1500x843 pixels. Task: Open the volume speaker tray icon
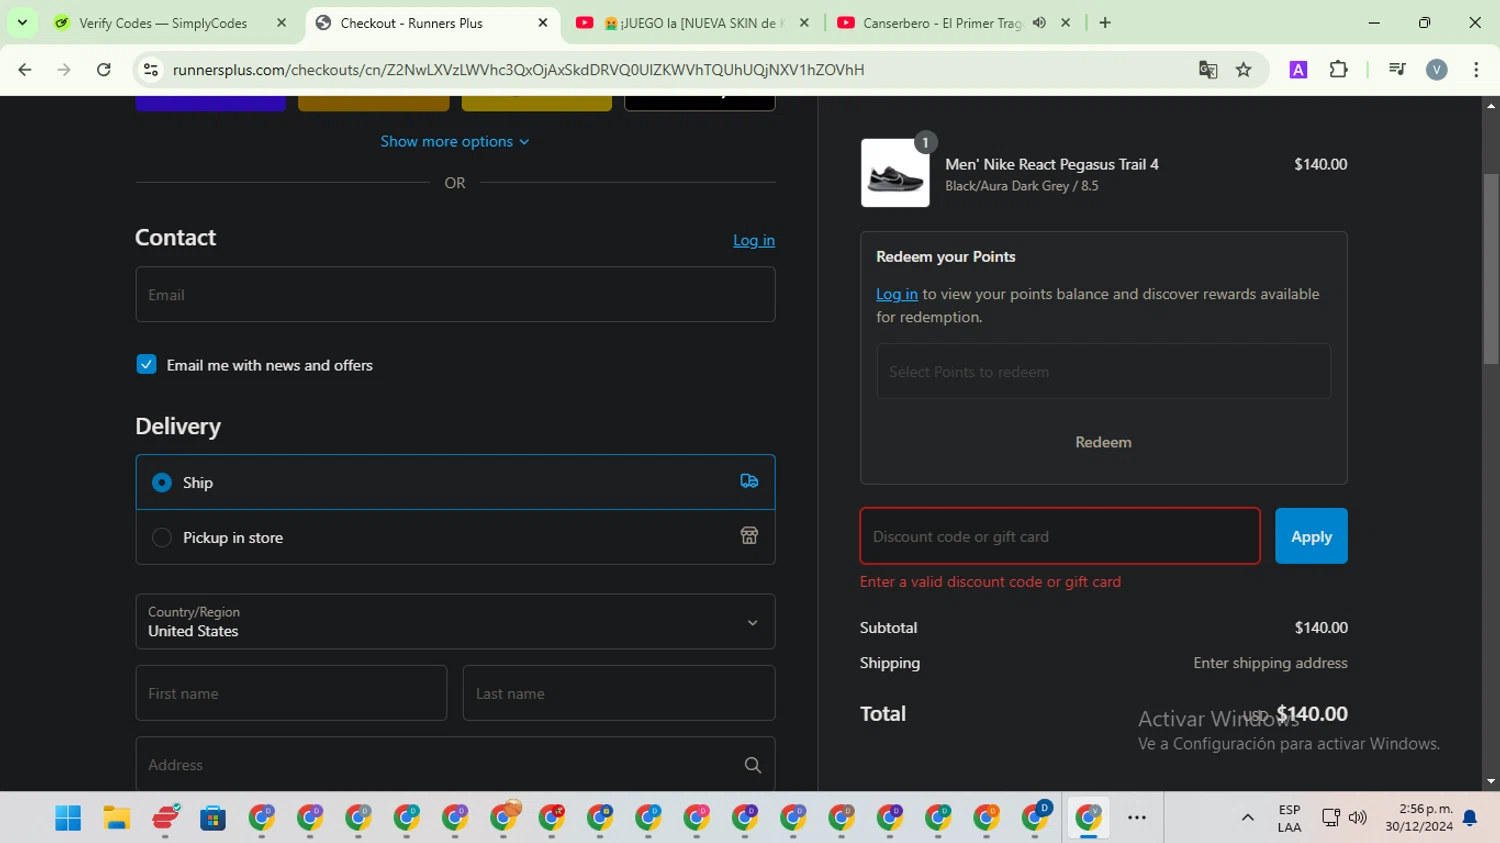pos(1357,818)
